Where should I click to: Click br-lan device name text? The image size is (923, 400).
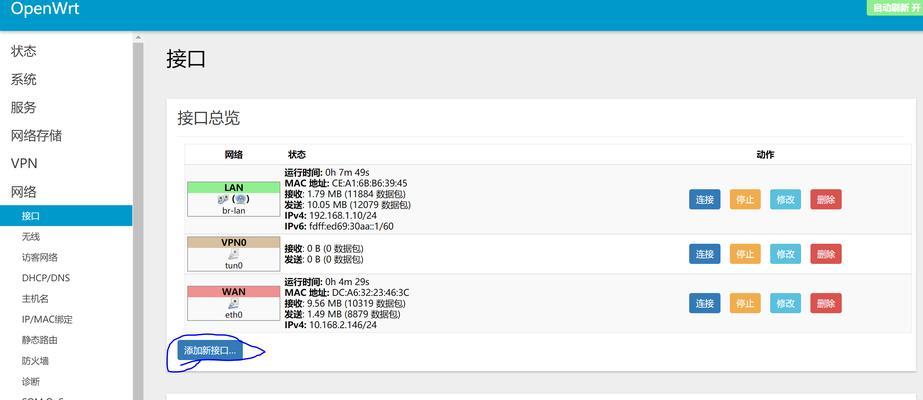pyautogui.click(x=234, y=211)
